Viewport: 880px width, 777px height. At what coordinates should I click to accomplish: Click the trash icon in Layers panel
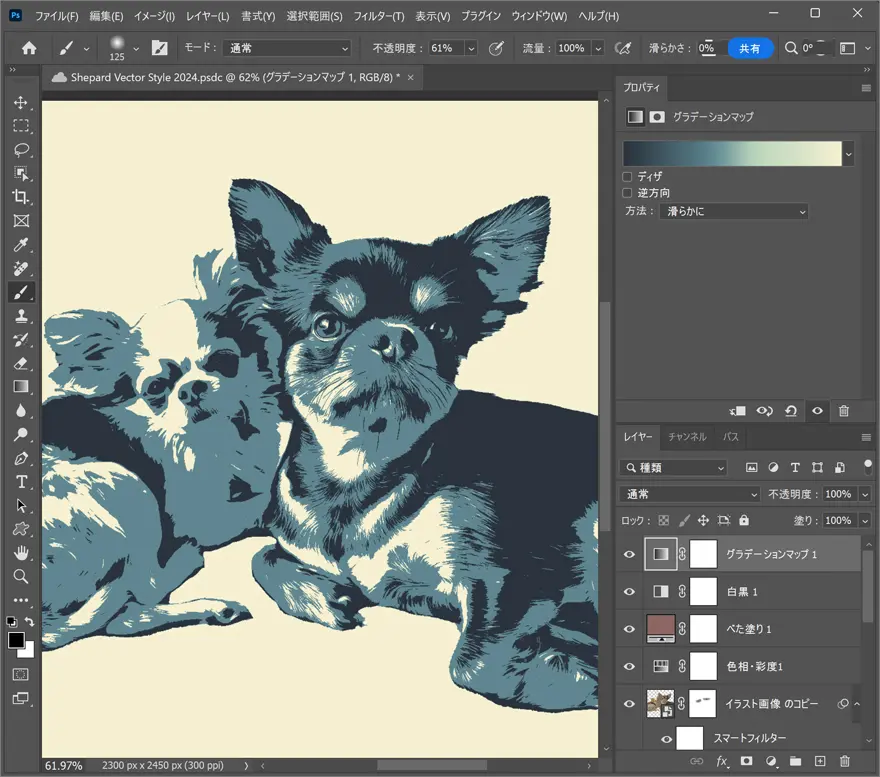click(844, 762)
